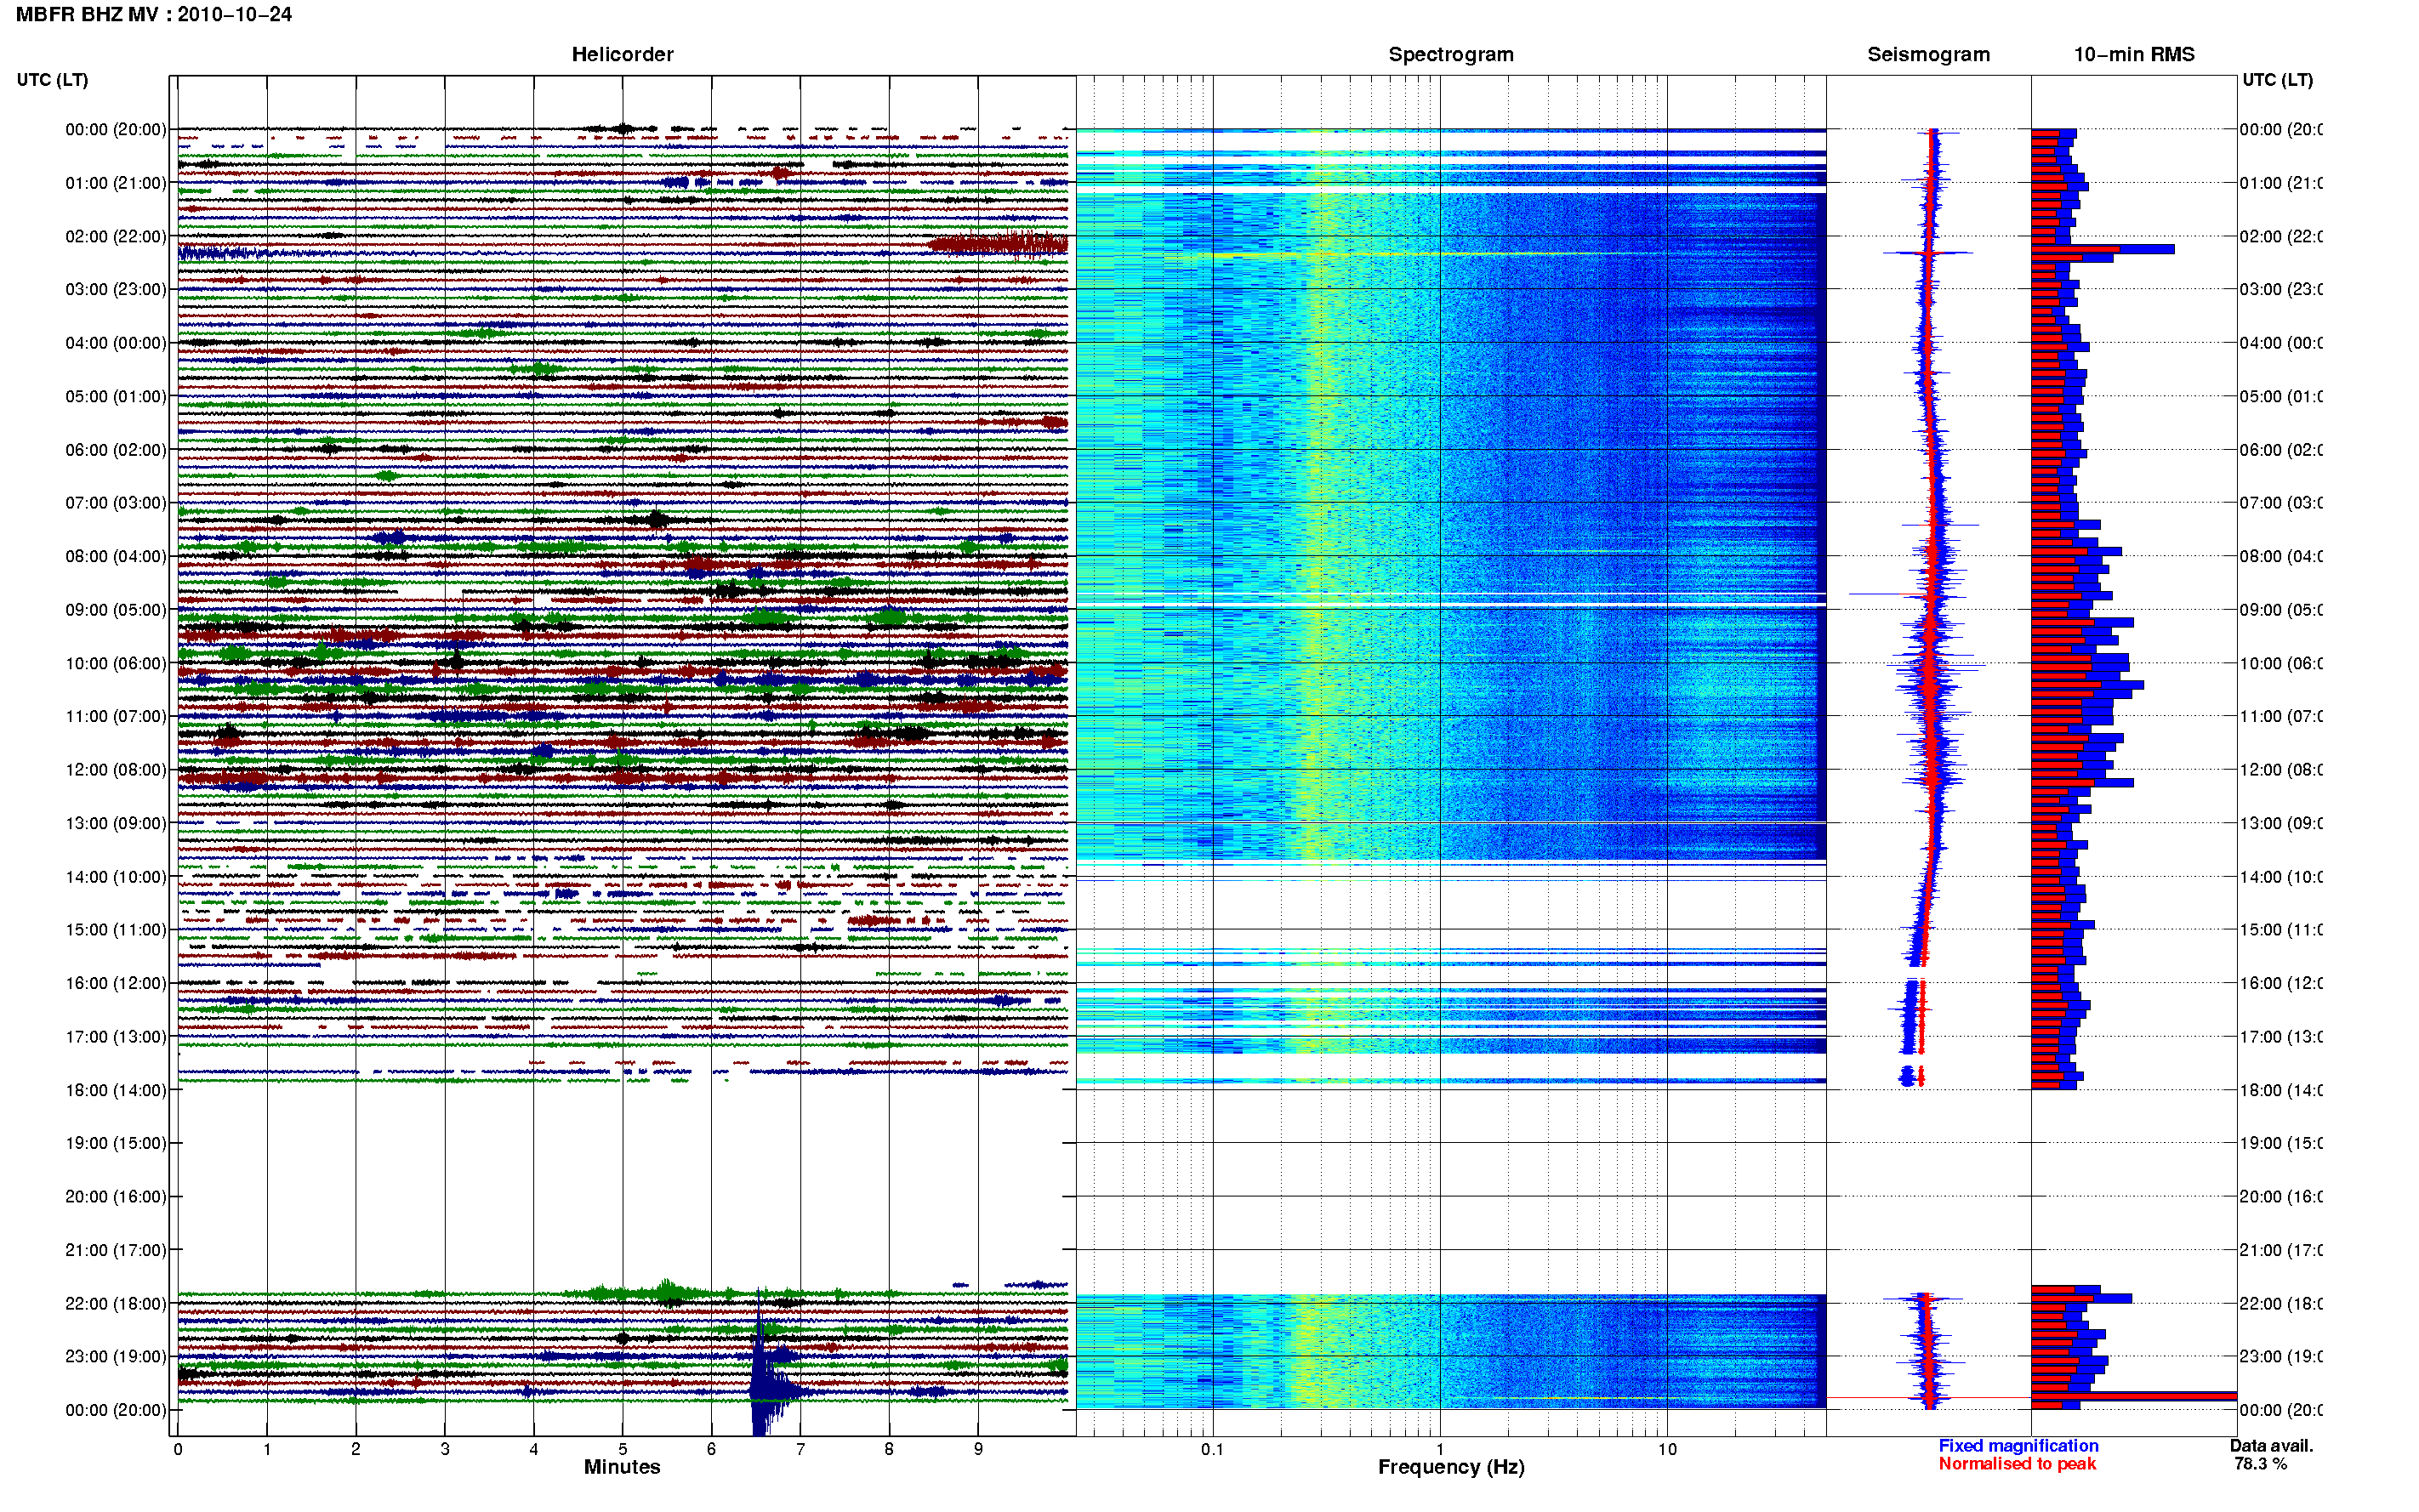This screenshot has height=1512, width=2419.
Task: Click the 'Minutes' x-axis label
Action: pos(622,1467)
